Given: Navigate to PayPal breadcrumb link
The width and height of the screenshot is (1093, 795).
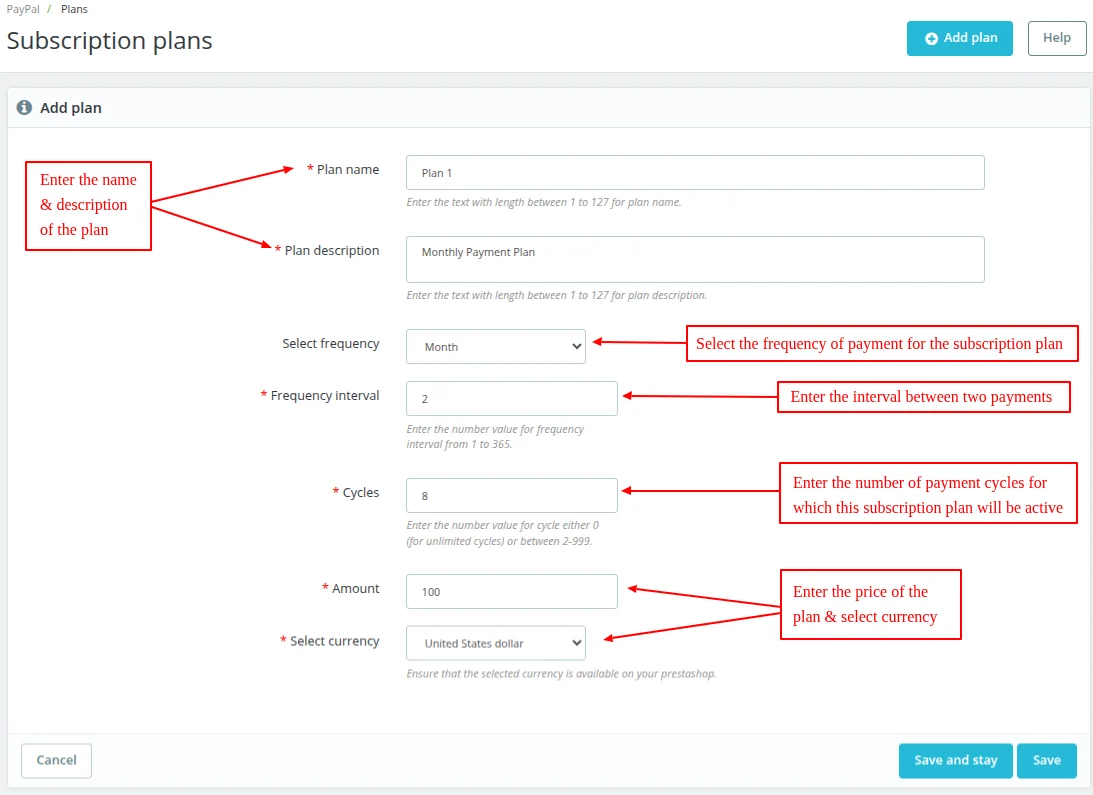Looking at the screenshot, I should (x=21, y=9).
